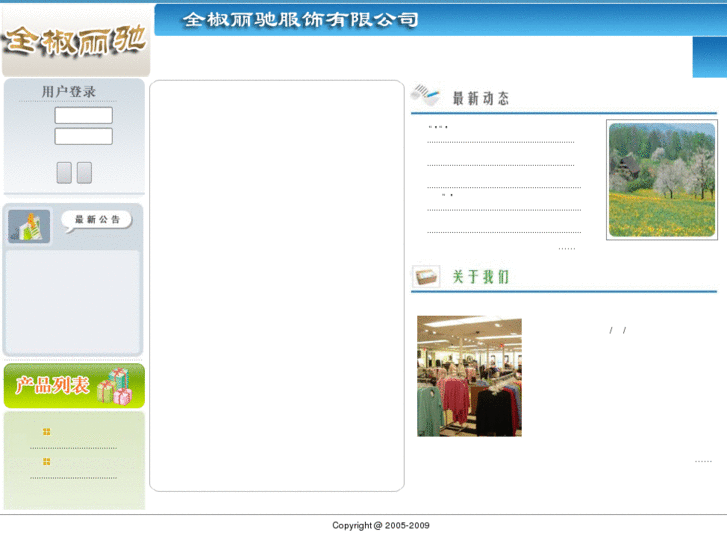727x545 pixels.
Task: Click the 最新动态 section heading
Action: click(x=481, y=98)
